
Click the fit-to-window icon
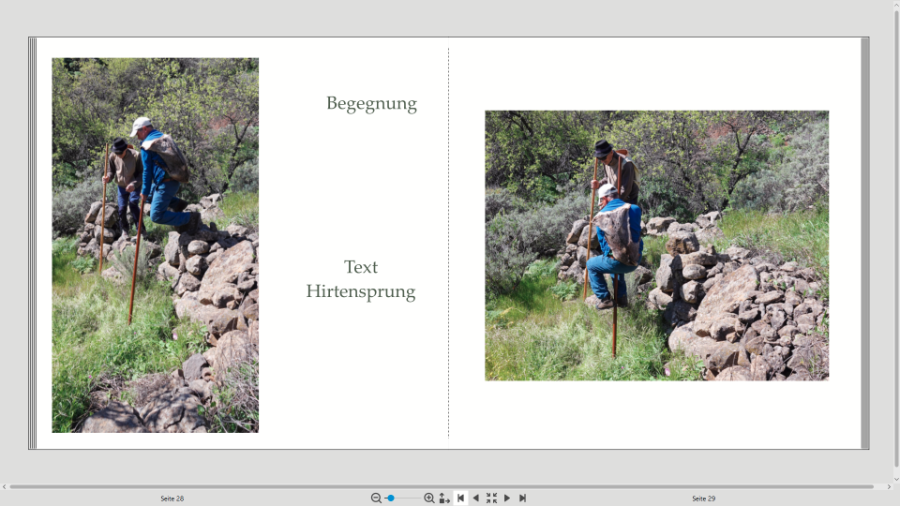point(491,498)
